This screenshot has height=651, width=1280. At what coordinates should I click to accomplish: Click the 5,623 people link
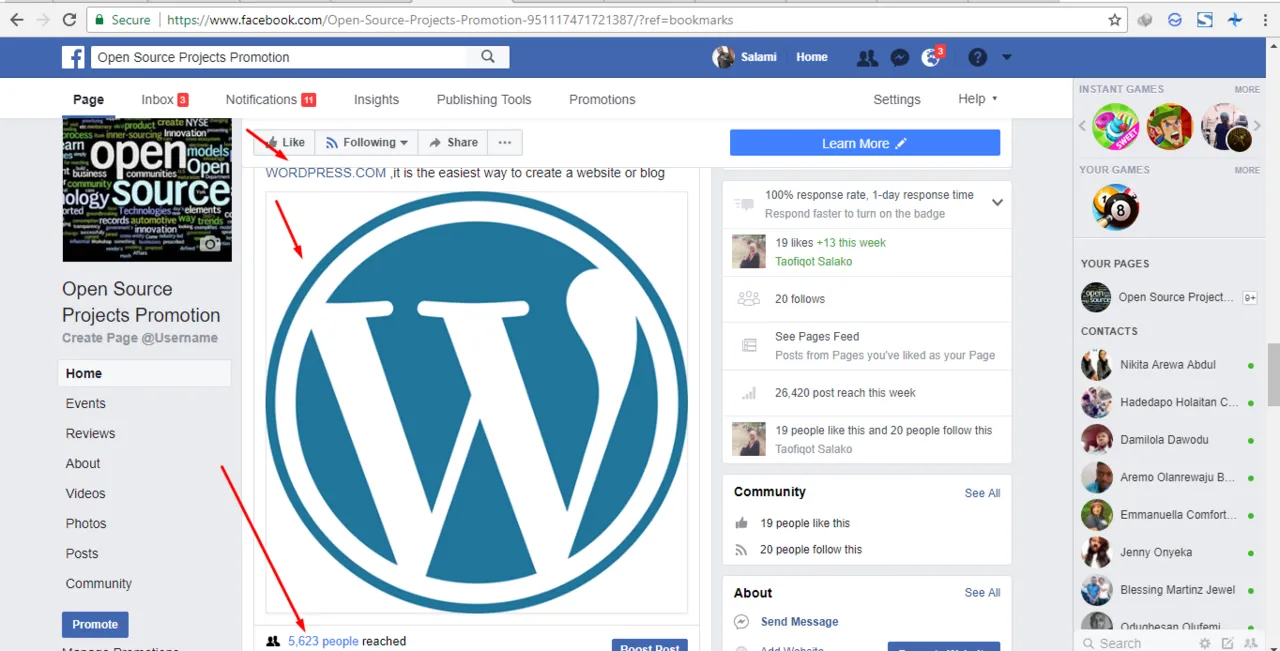click(x=323, y=641)
